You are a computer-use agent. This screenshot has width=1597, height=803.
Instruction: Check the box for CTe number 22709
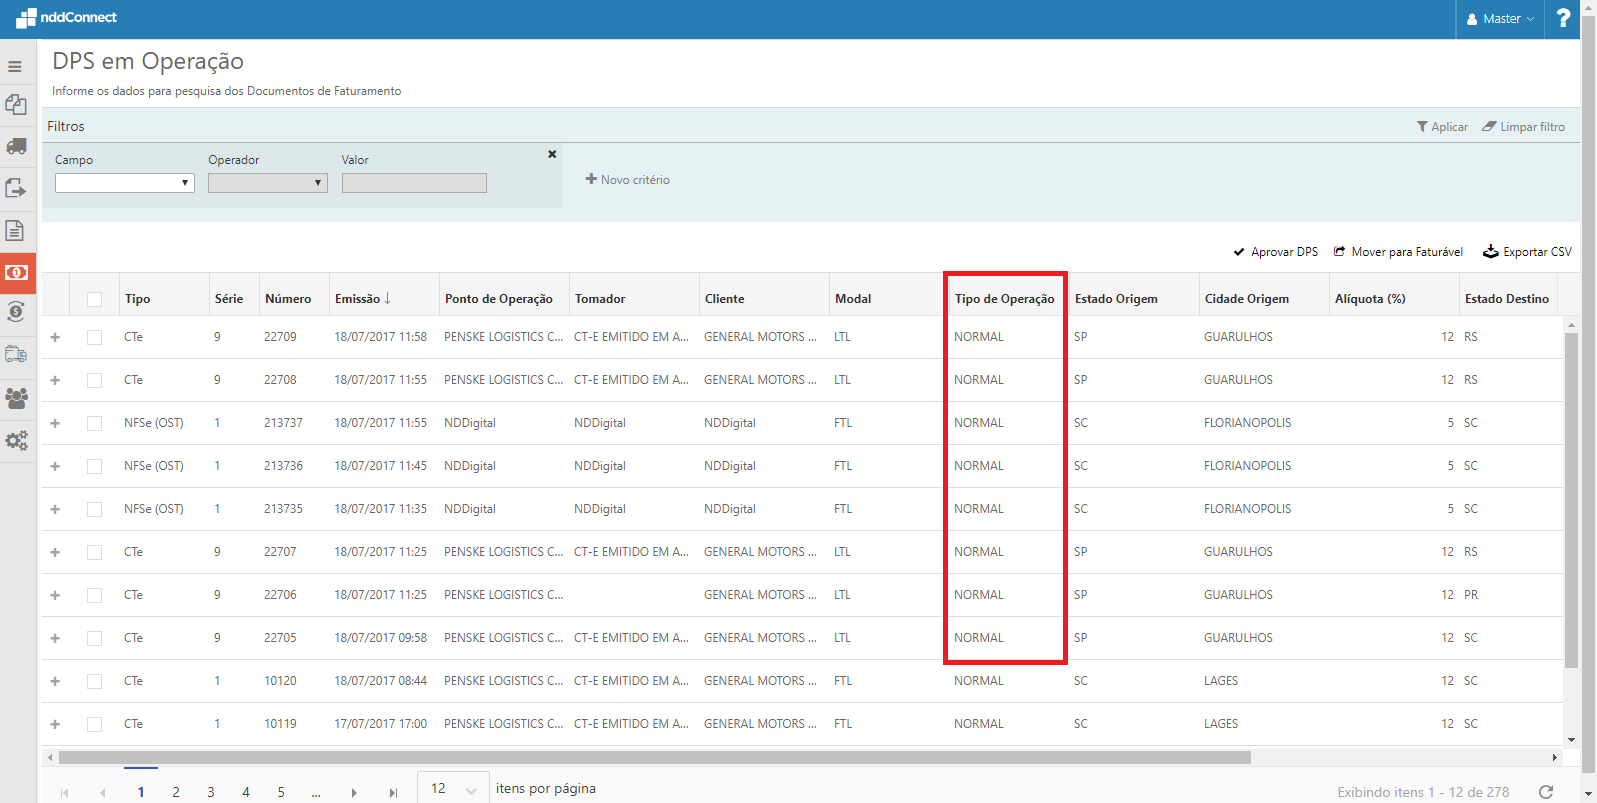tap(95, 338)
